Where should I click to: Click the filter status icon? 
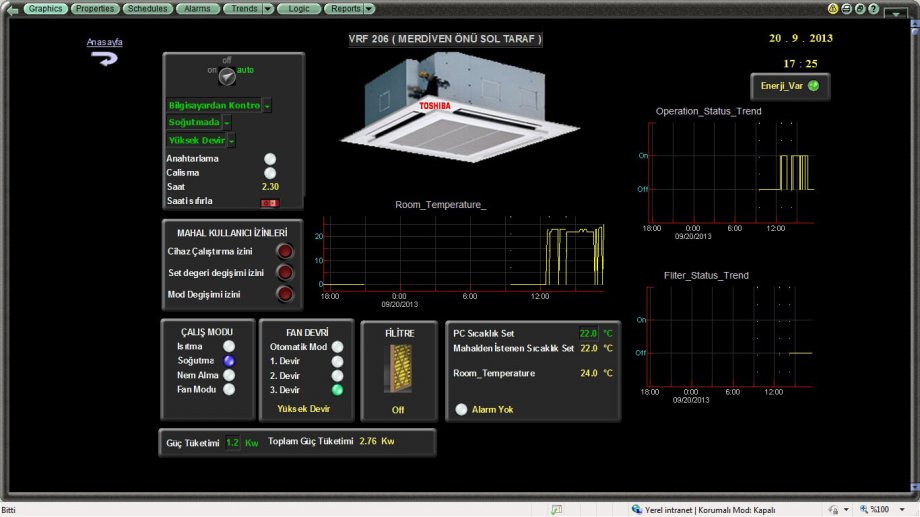[x=399, y=369]
